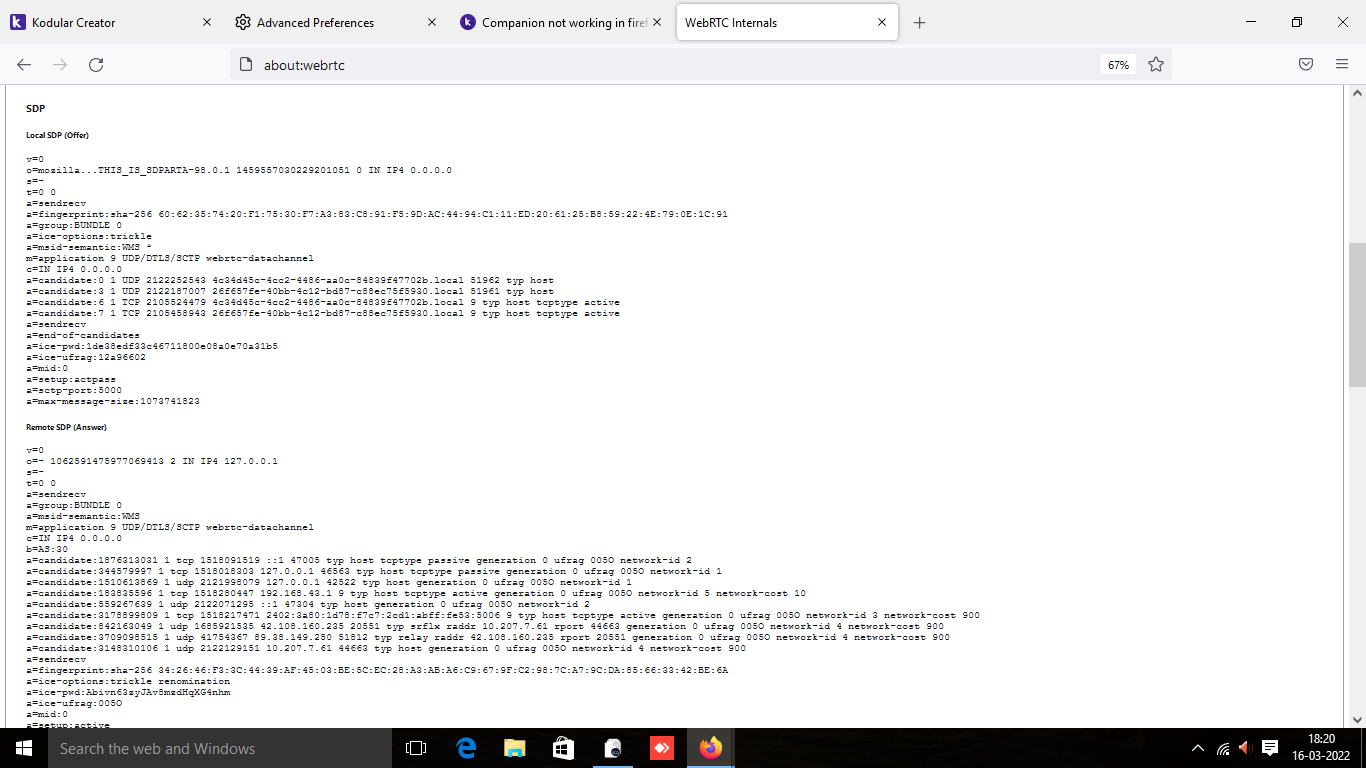Image resolution: width=1366 pixels, height=768 pixels.
Task: Switch to the Kodular Creator tab
Action: 112,22
